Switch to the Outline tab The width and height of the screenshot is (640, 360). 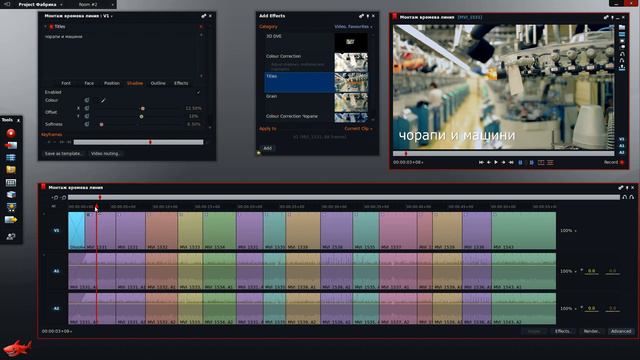(x=158, y=83)
